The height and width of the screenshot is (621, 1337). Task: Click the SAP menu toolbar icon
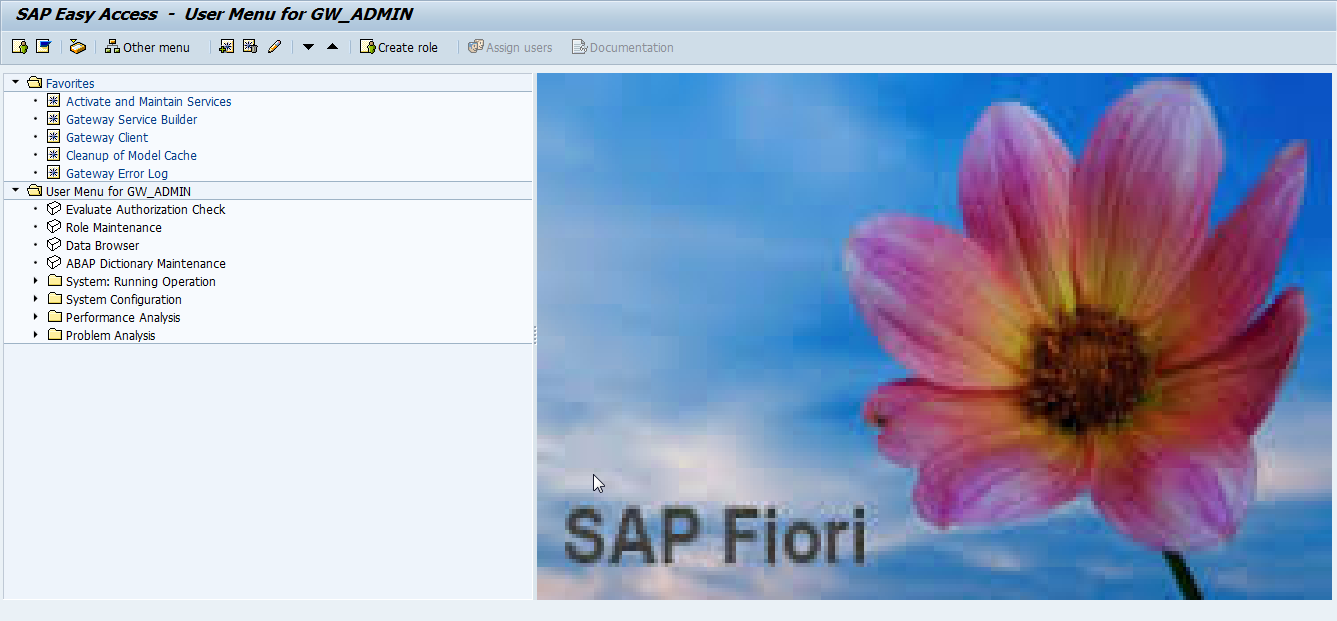pos(44,47)
